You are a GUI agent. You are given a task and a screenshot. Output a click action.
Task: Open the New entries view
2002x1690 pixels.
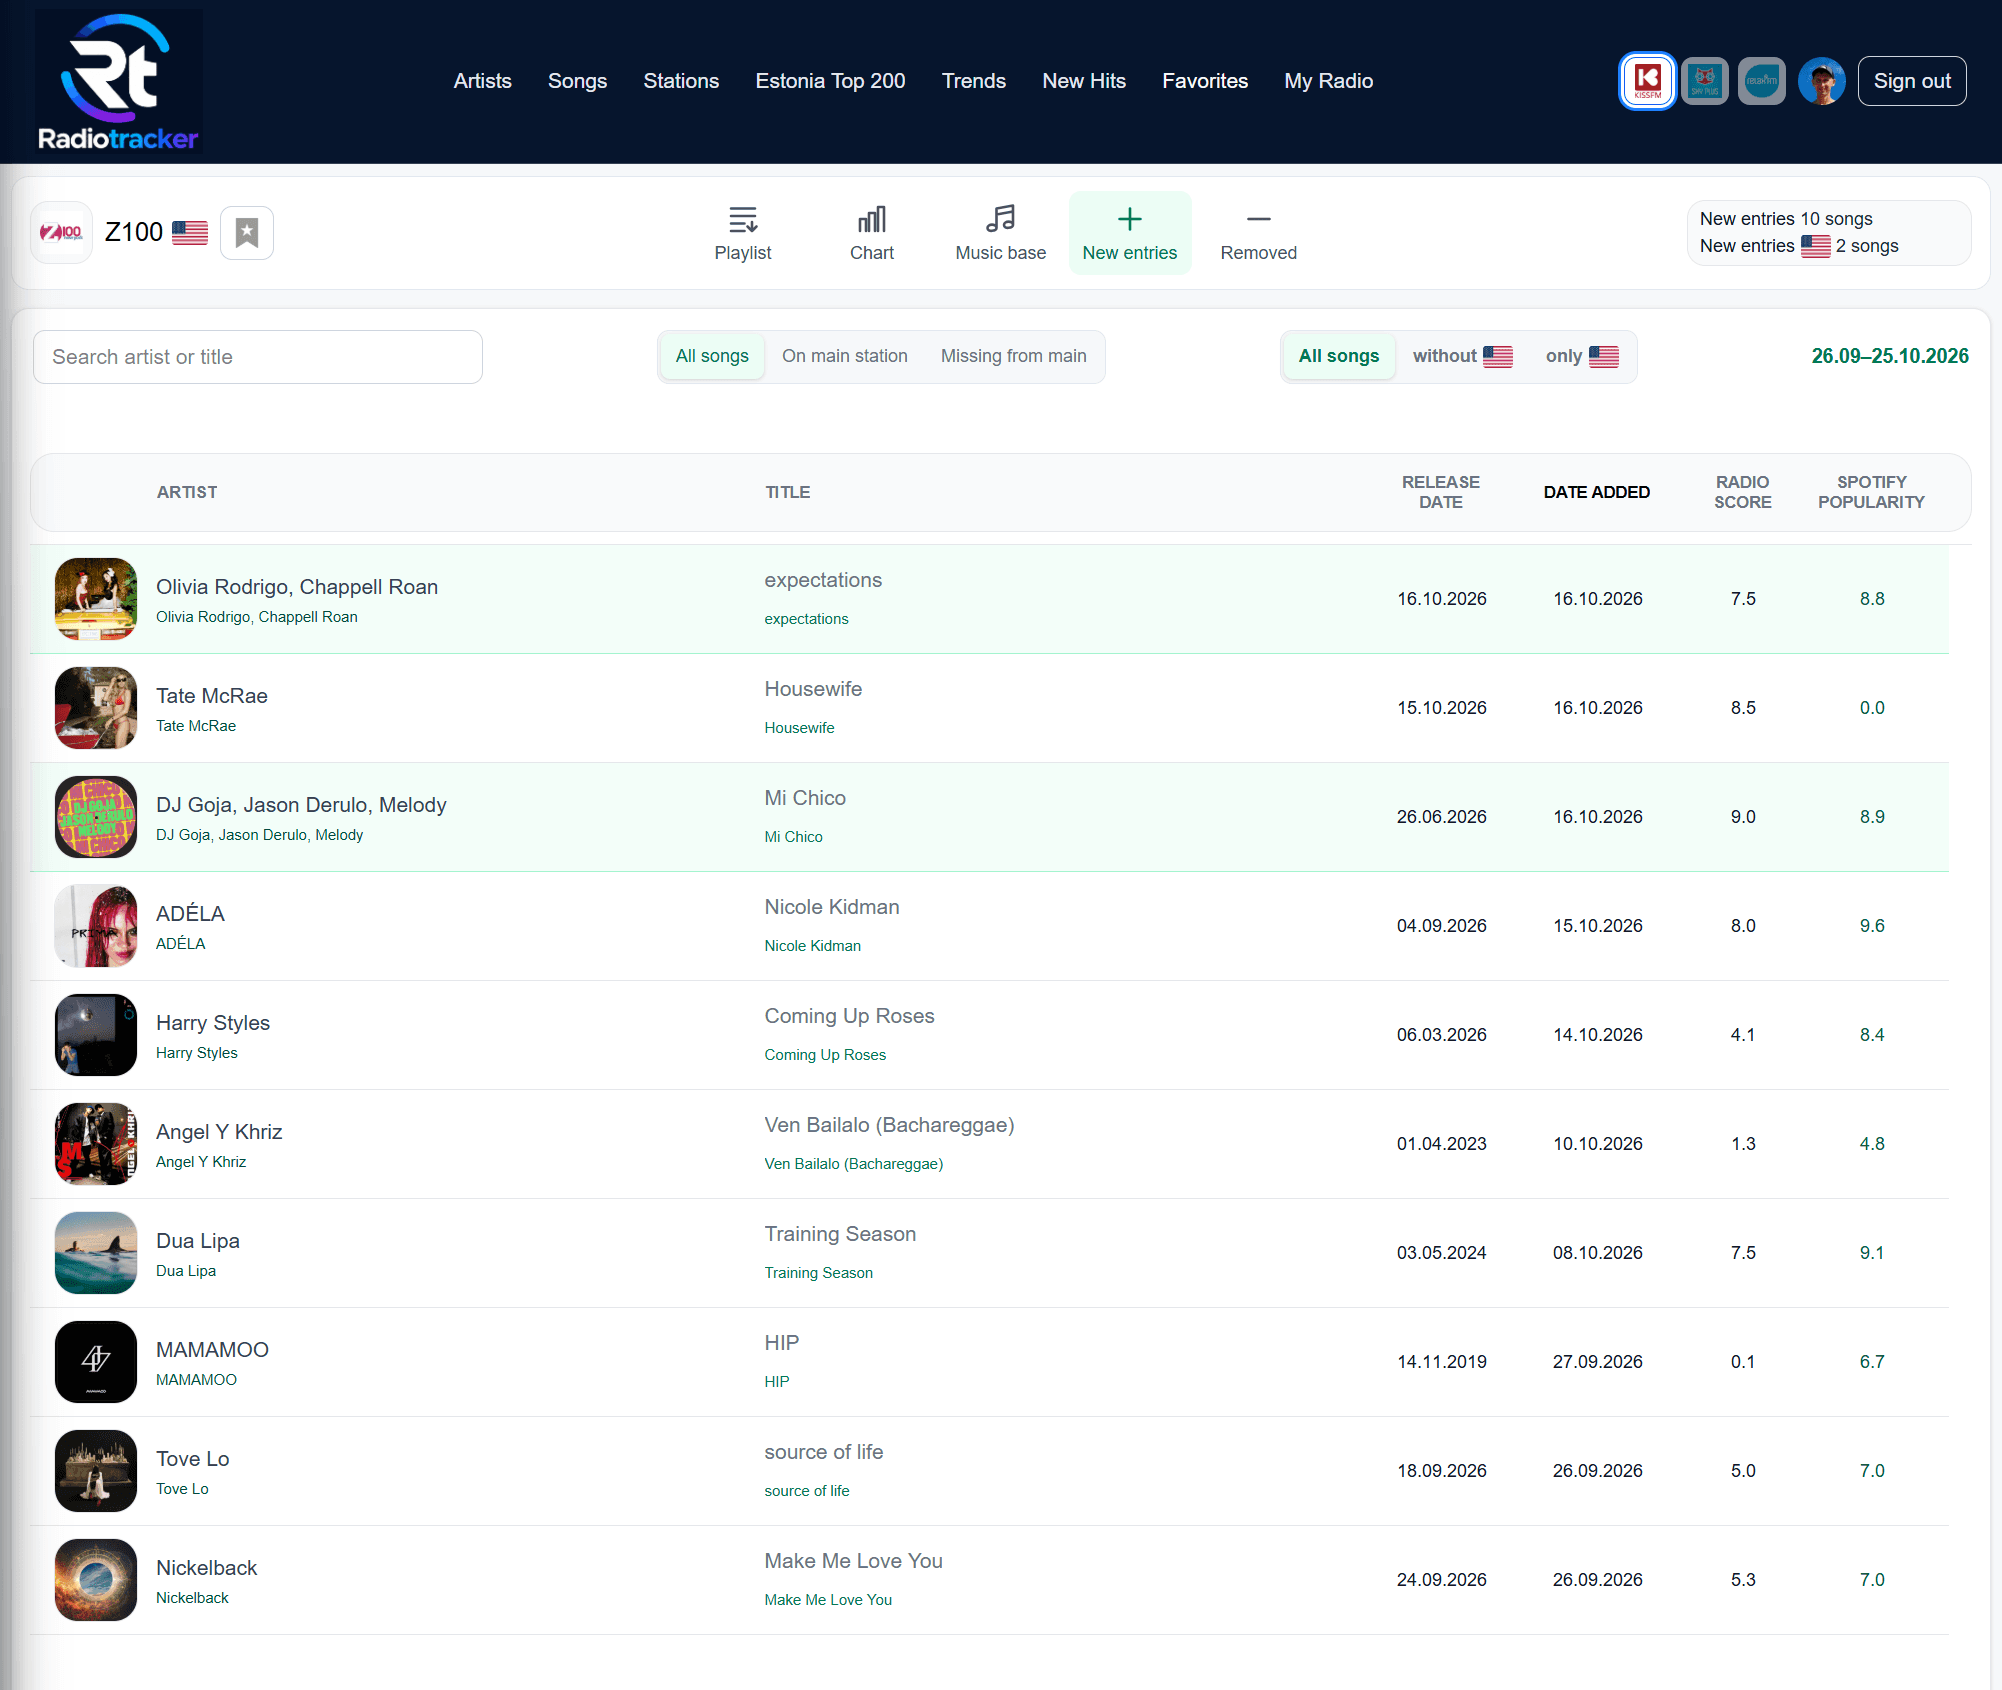pyautogui.click(x=1130, y=233)
